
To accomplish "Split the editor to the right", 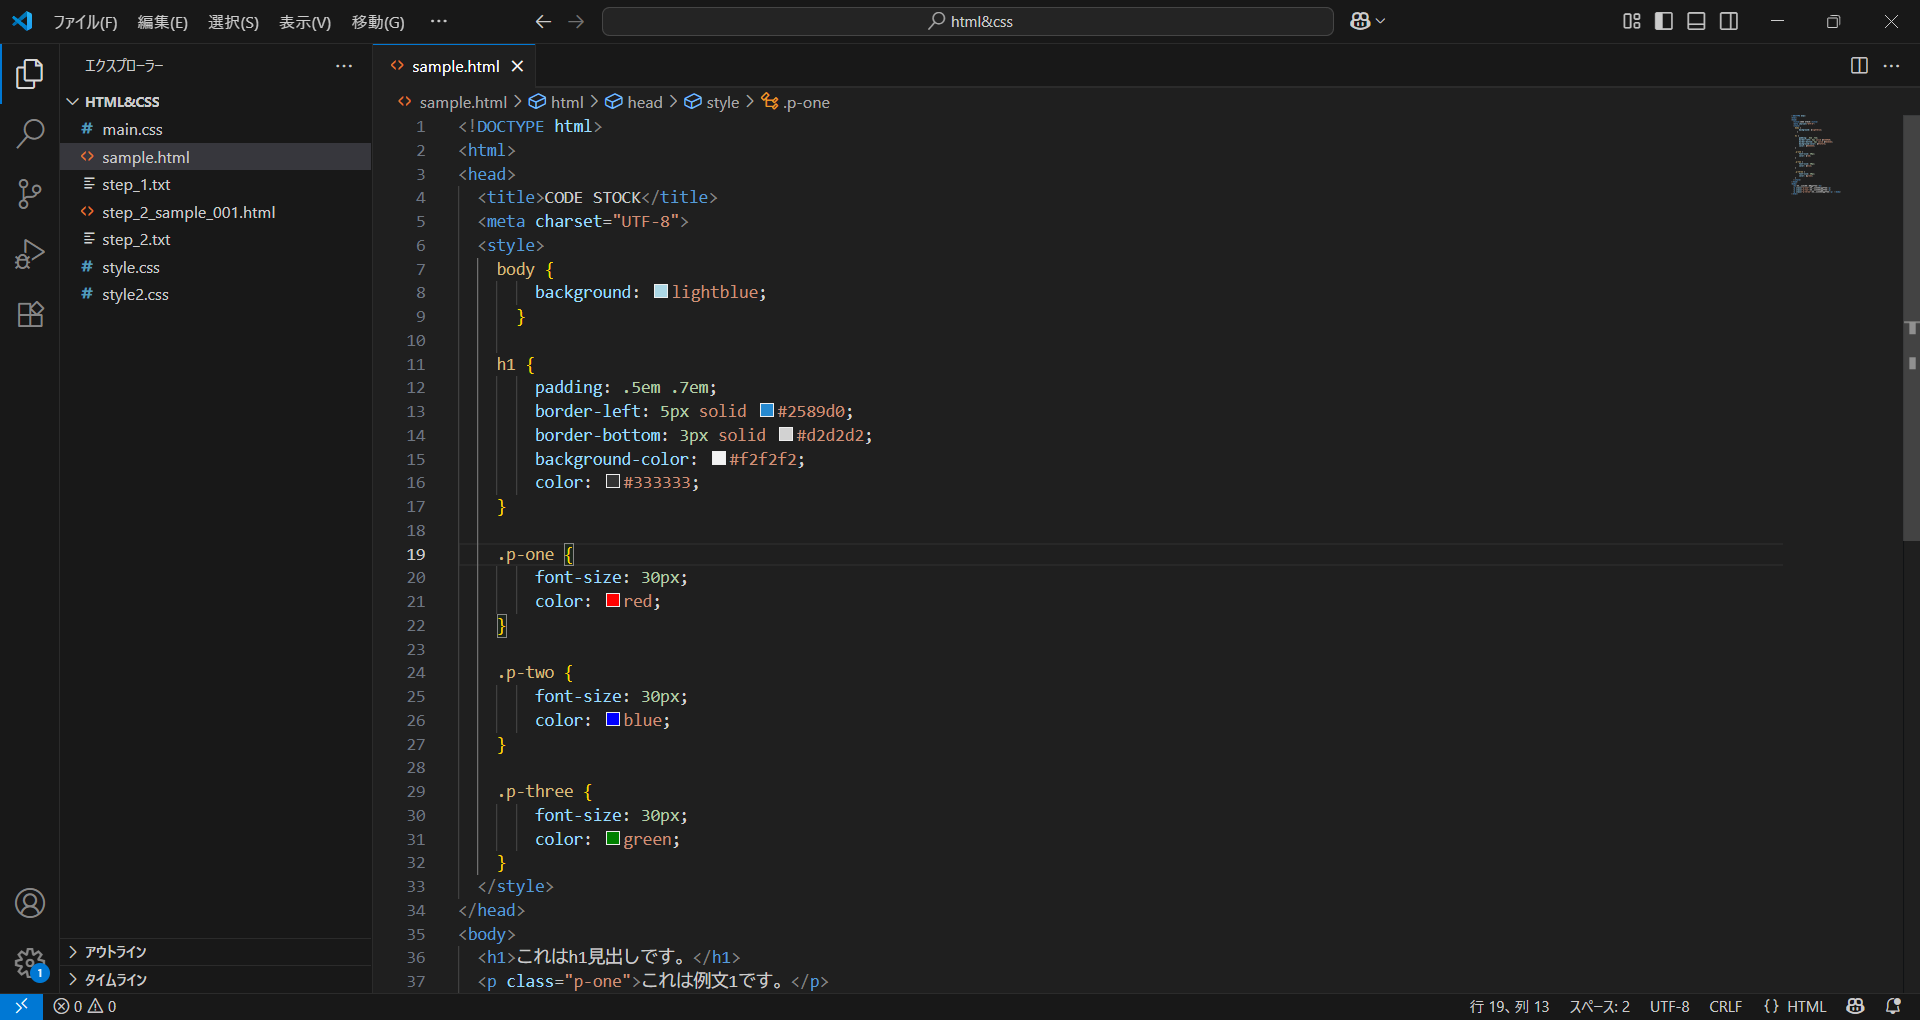I will (x=1859, y=66).
